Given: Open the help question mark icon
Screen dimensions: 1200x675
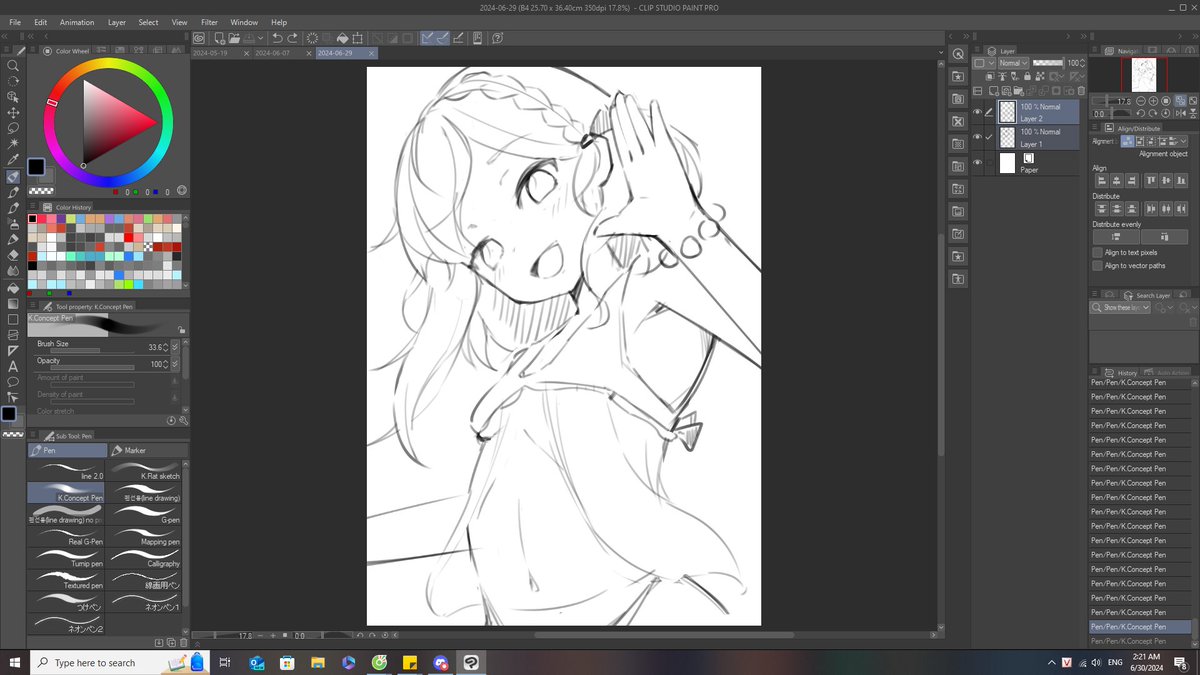Looking at the screenshot, I should (496, 38).
